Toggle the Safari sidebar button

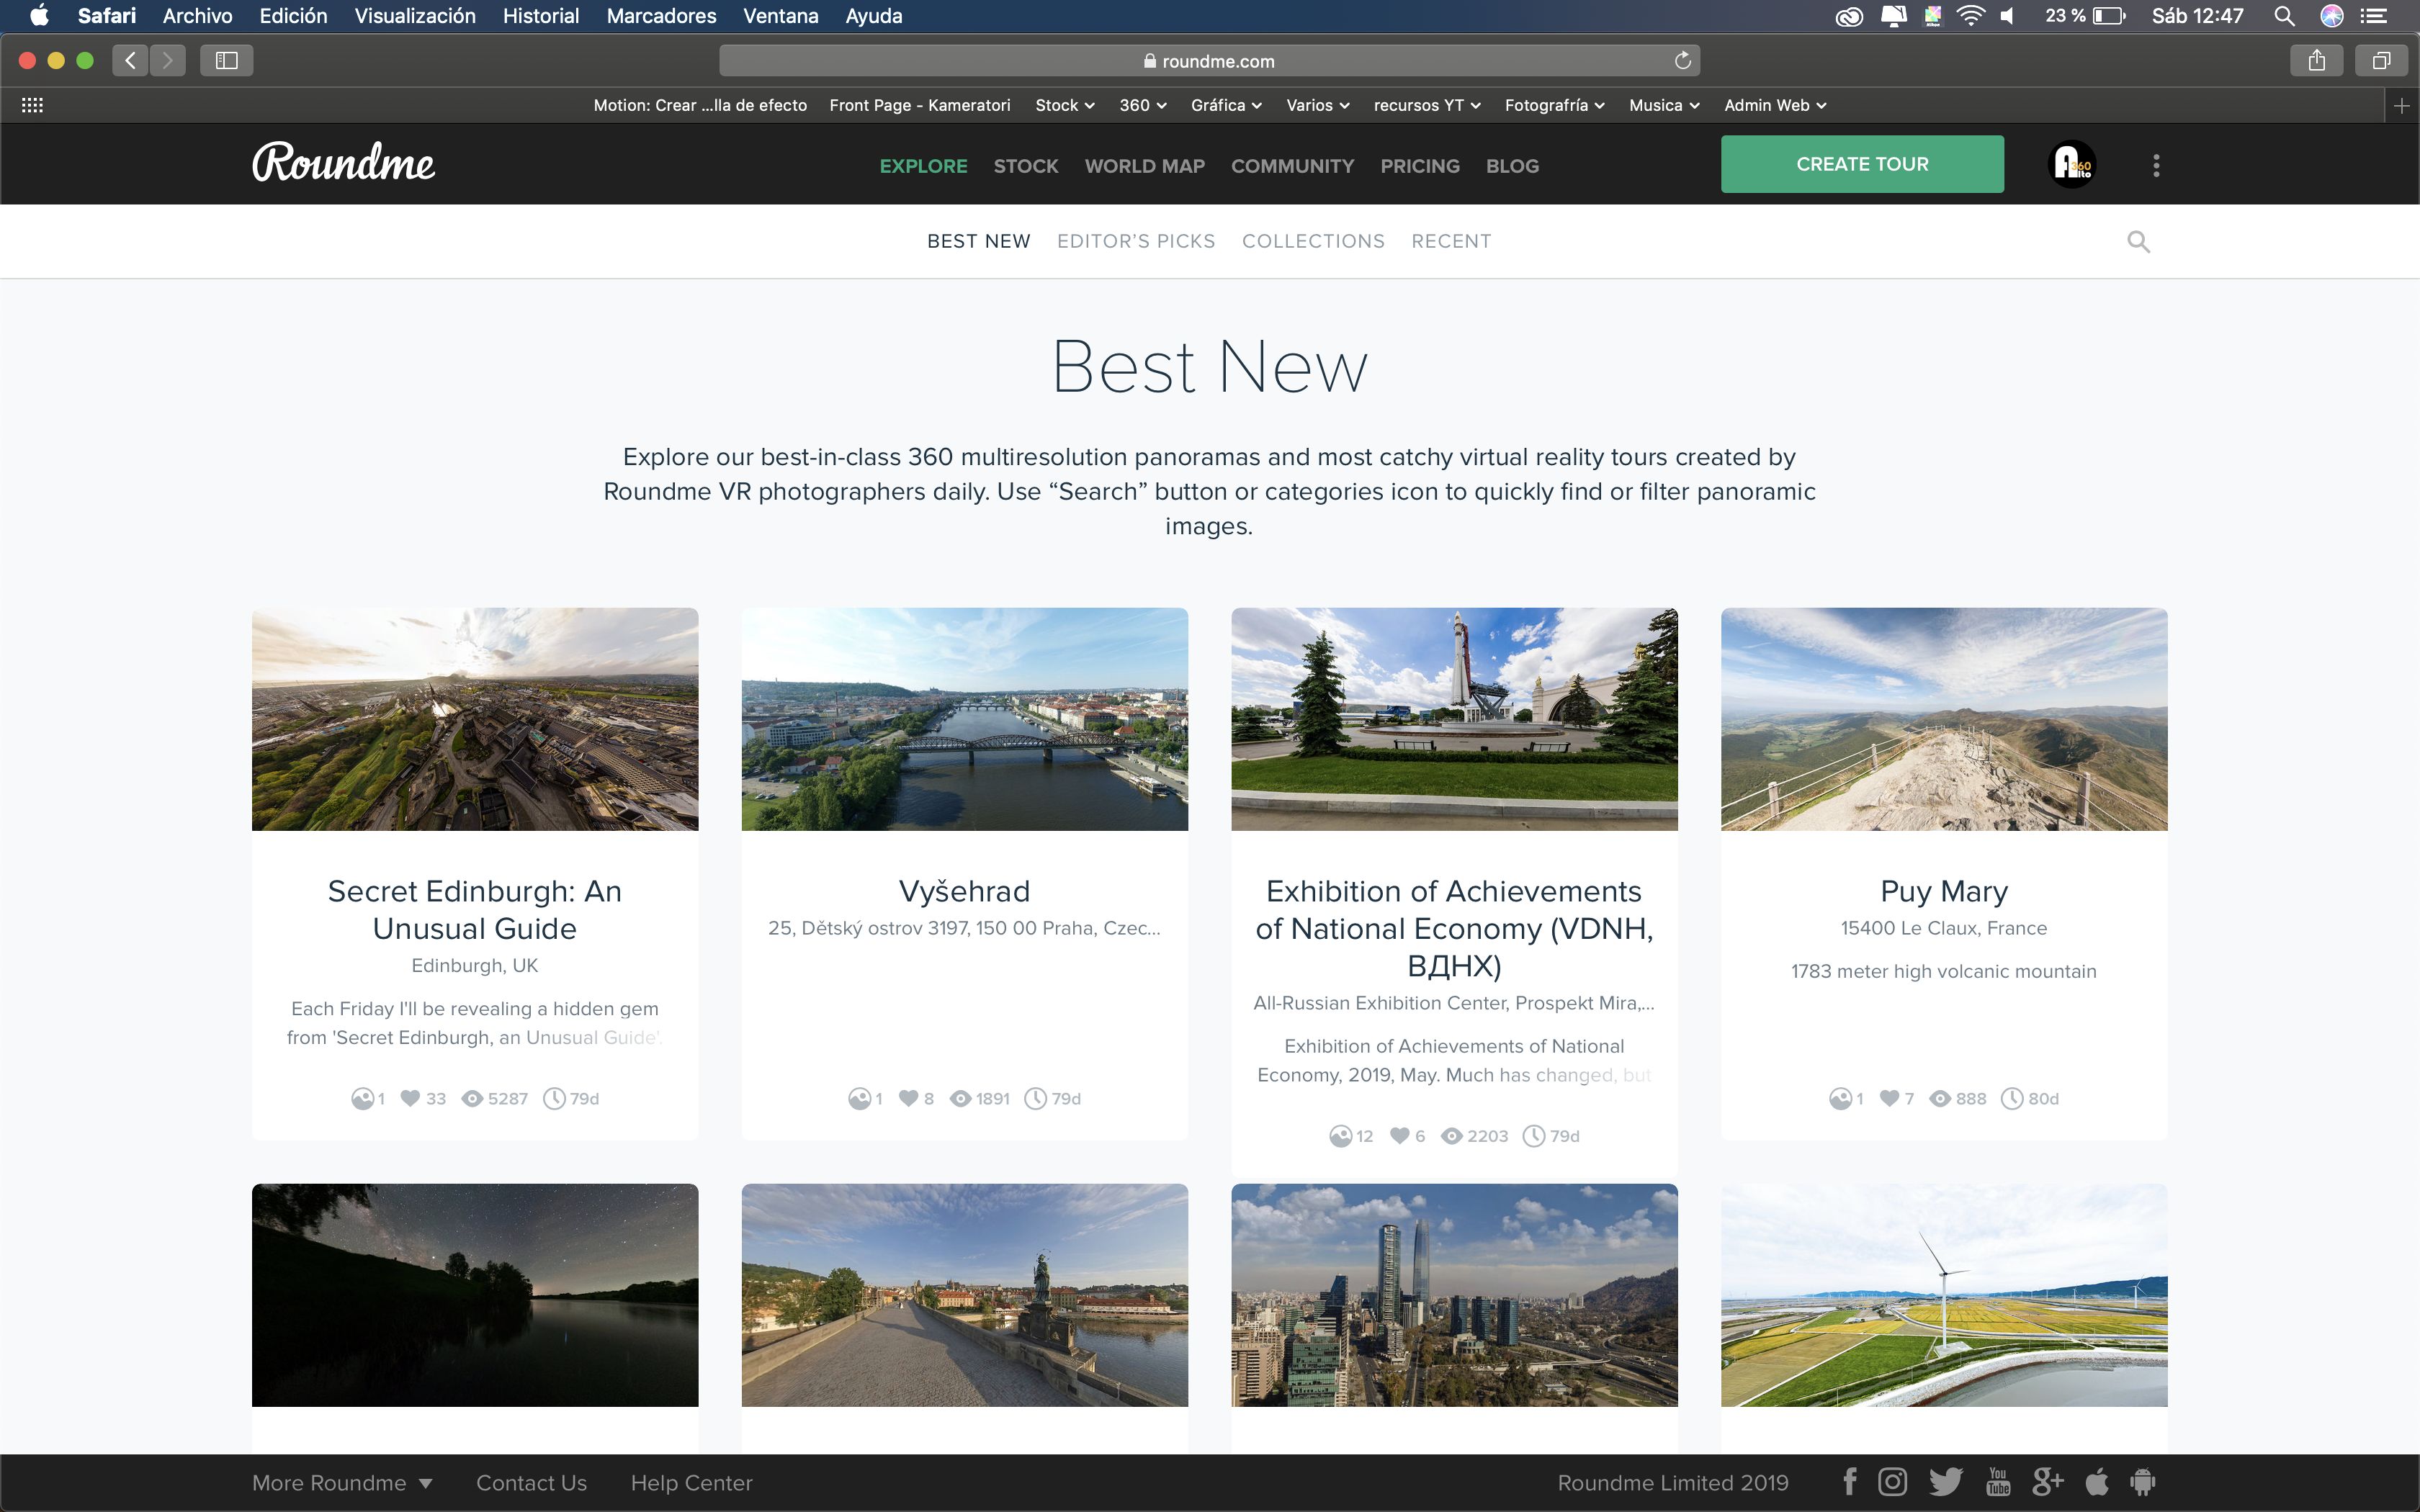click(226, 61)
